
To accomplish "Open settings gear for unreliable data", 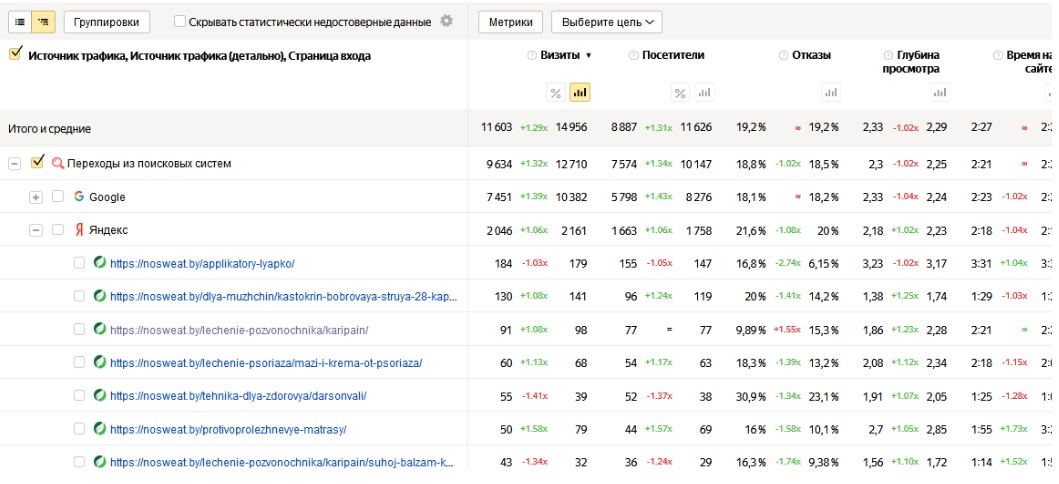I will click(447, 21).
